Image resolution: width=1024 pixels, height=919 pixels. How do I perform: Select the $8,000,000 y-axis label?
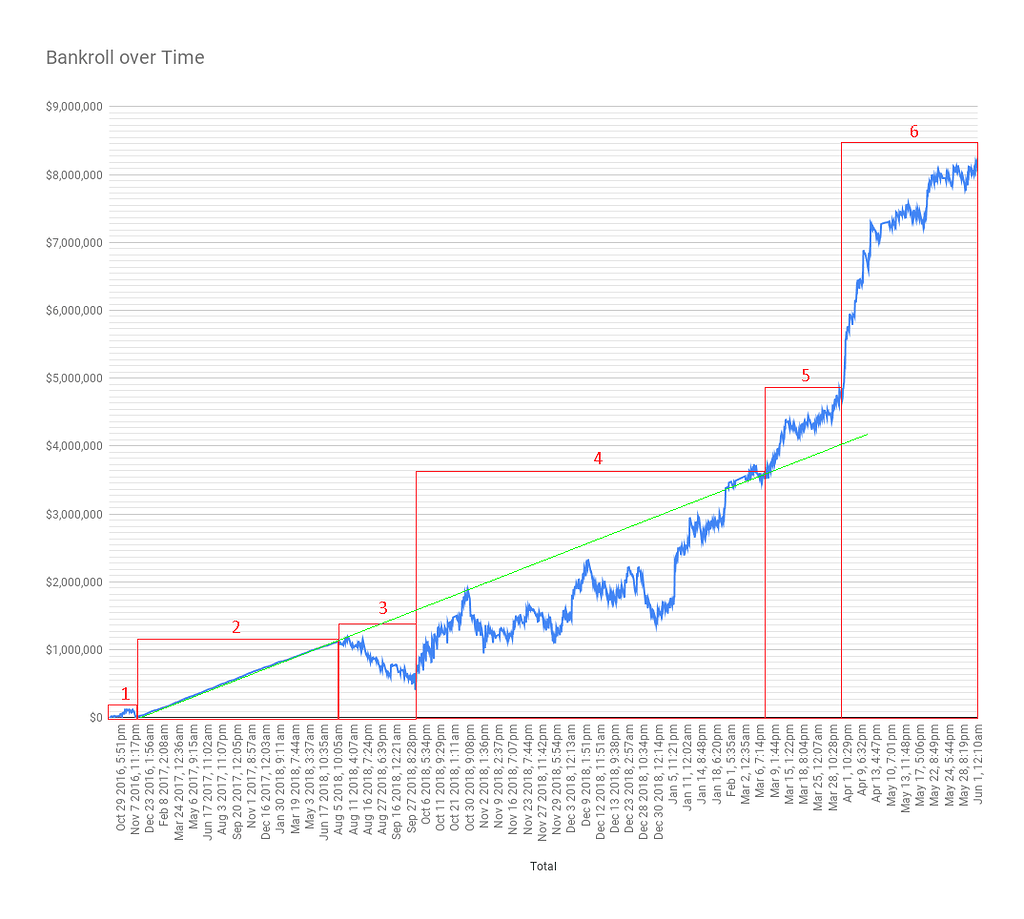(x=74, y=174)
